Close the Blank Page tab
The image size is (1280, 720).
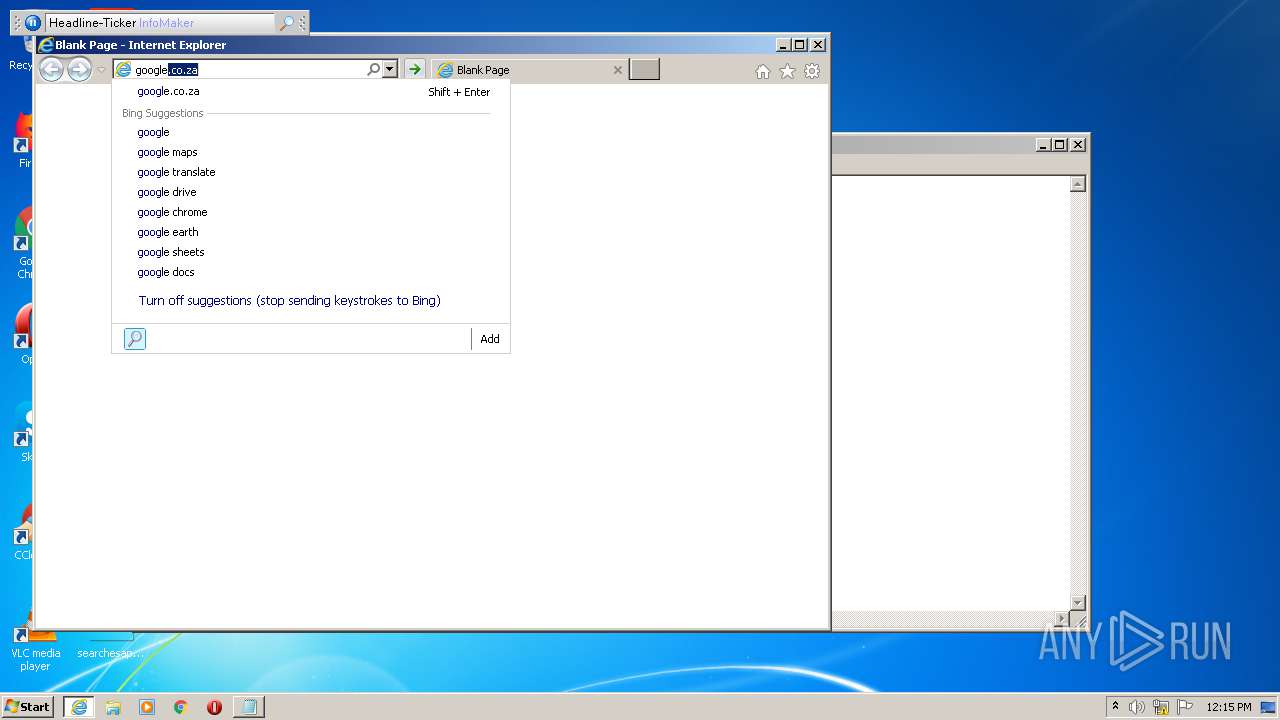[x=617, y=70]
